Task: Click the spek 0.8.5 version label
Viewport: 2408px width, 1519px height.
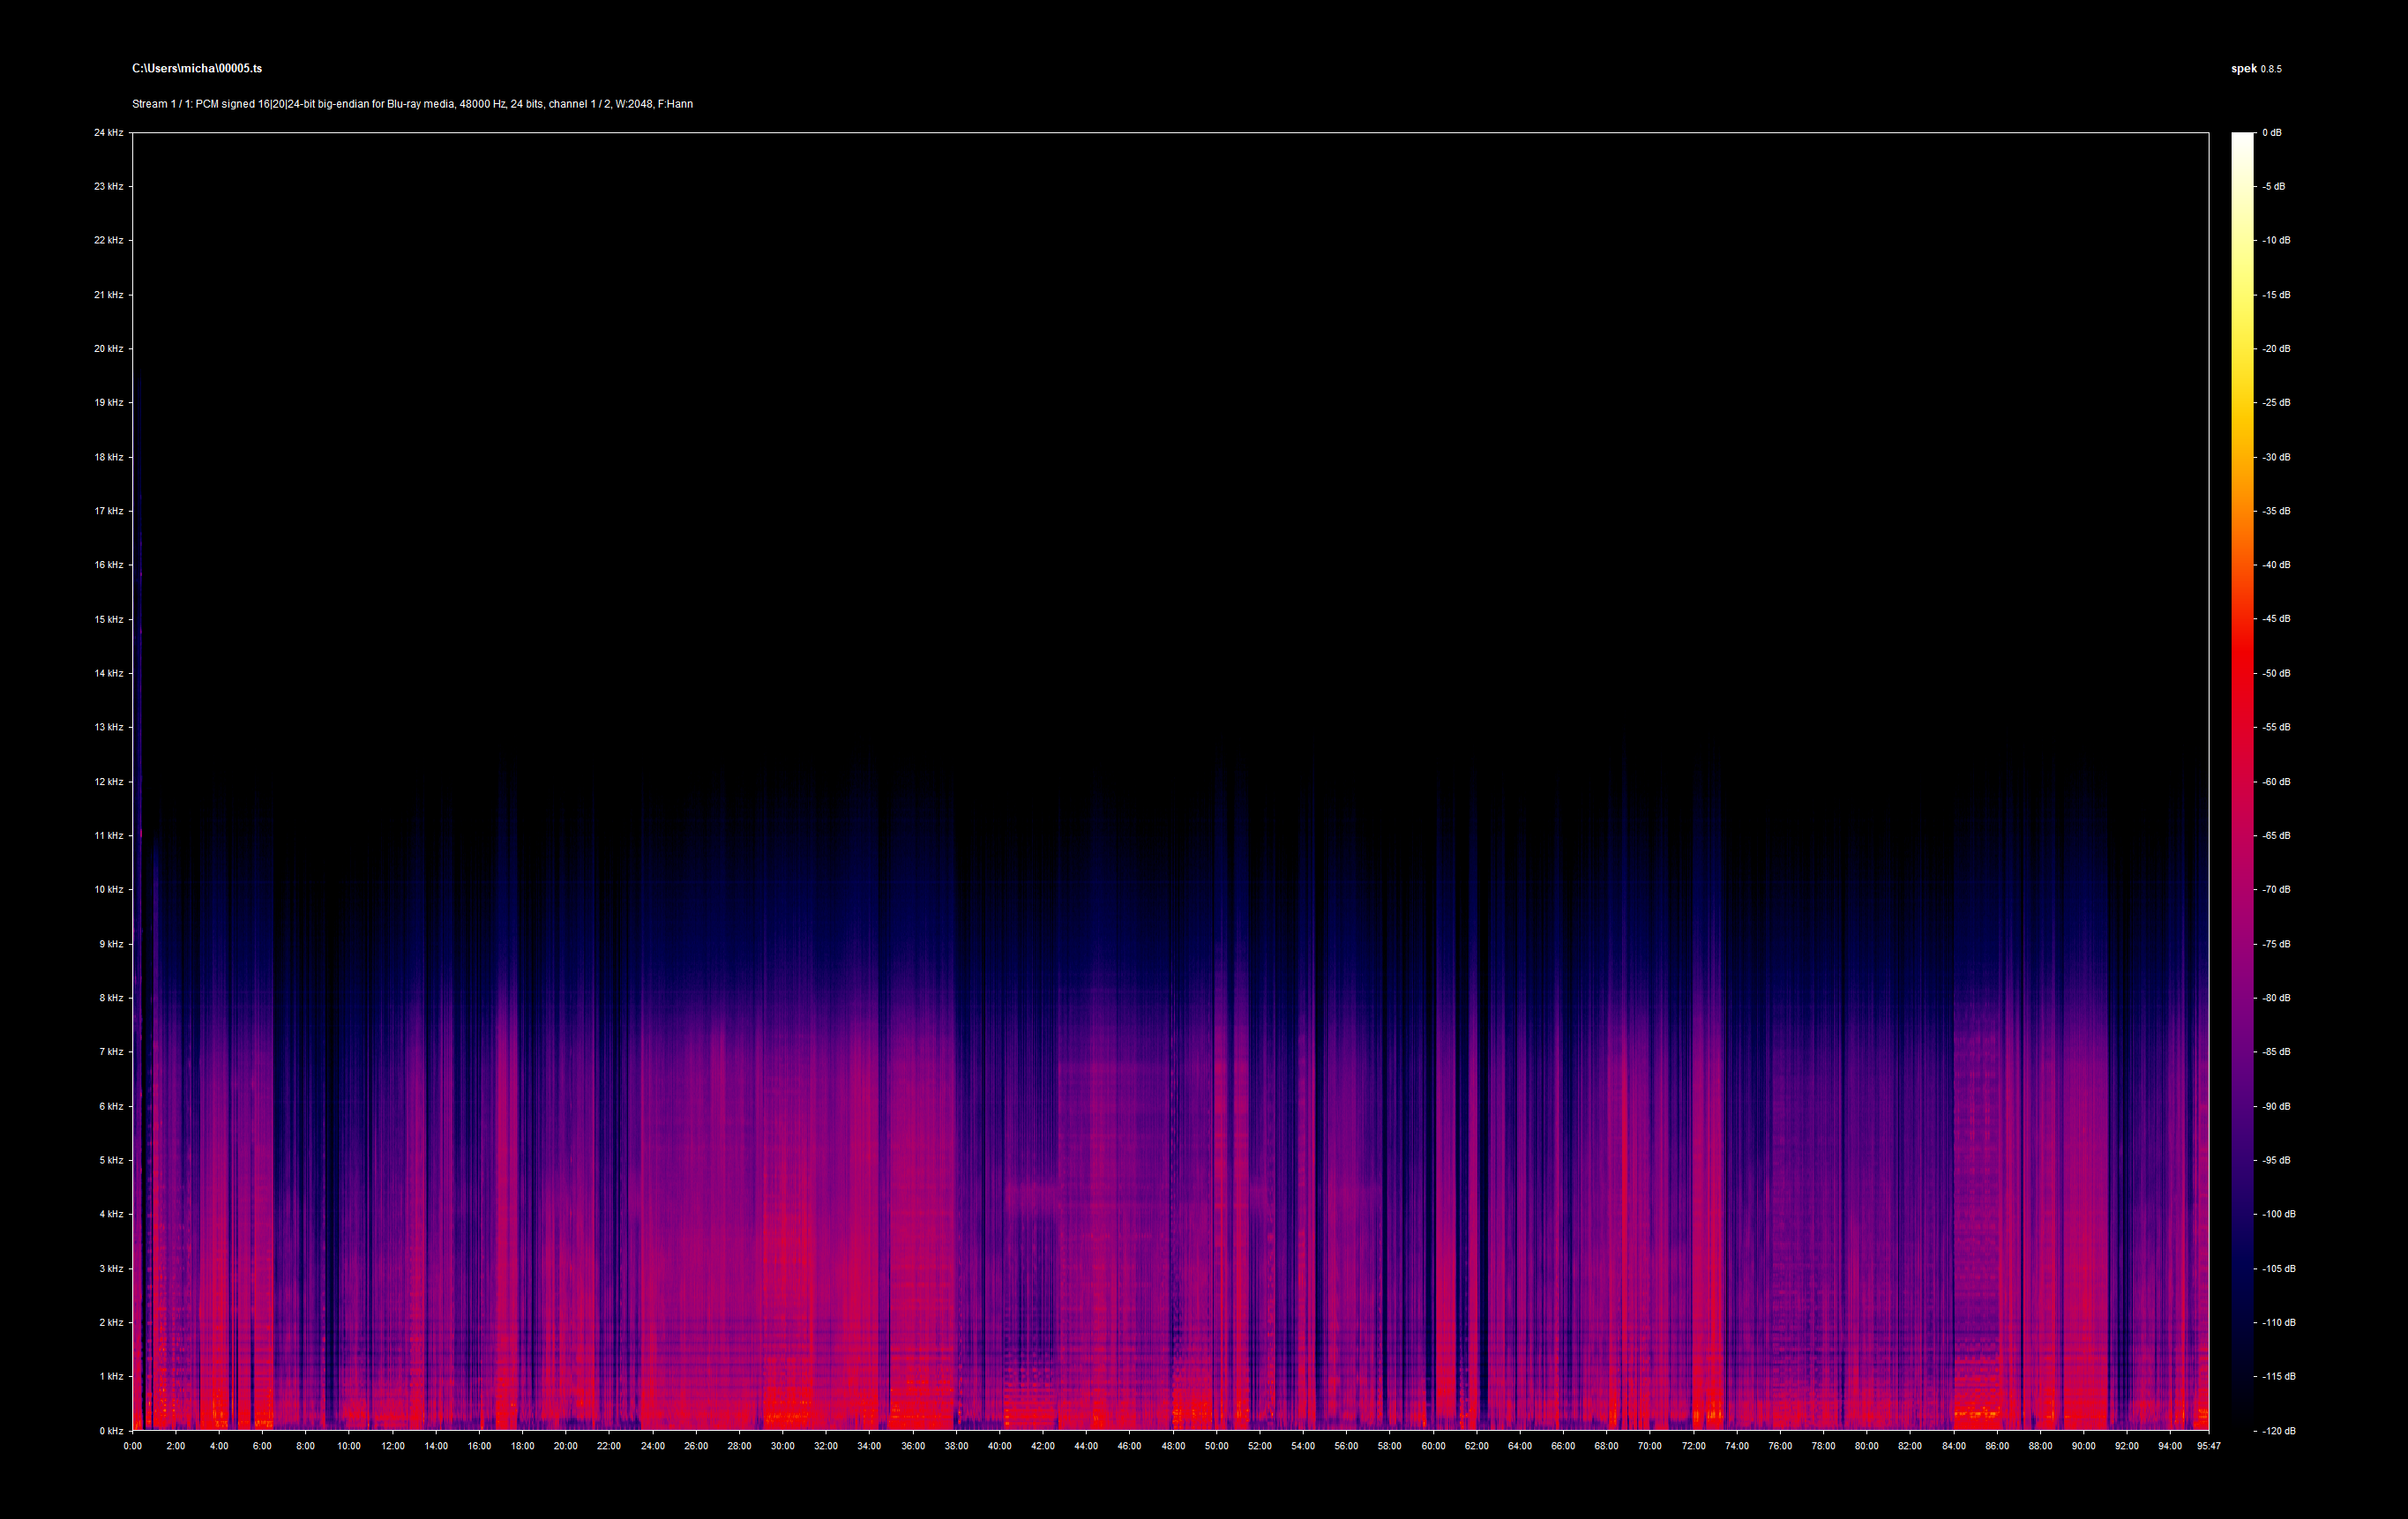Action: click(2256, 69)
